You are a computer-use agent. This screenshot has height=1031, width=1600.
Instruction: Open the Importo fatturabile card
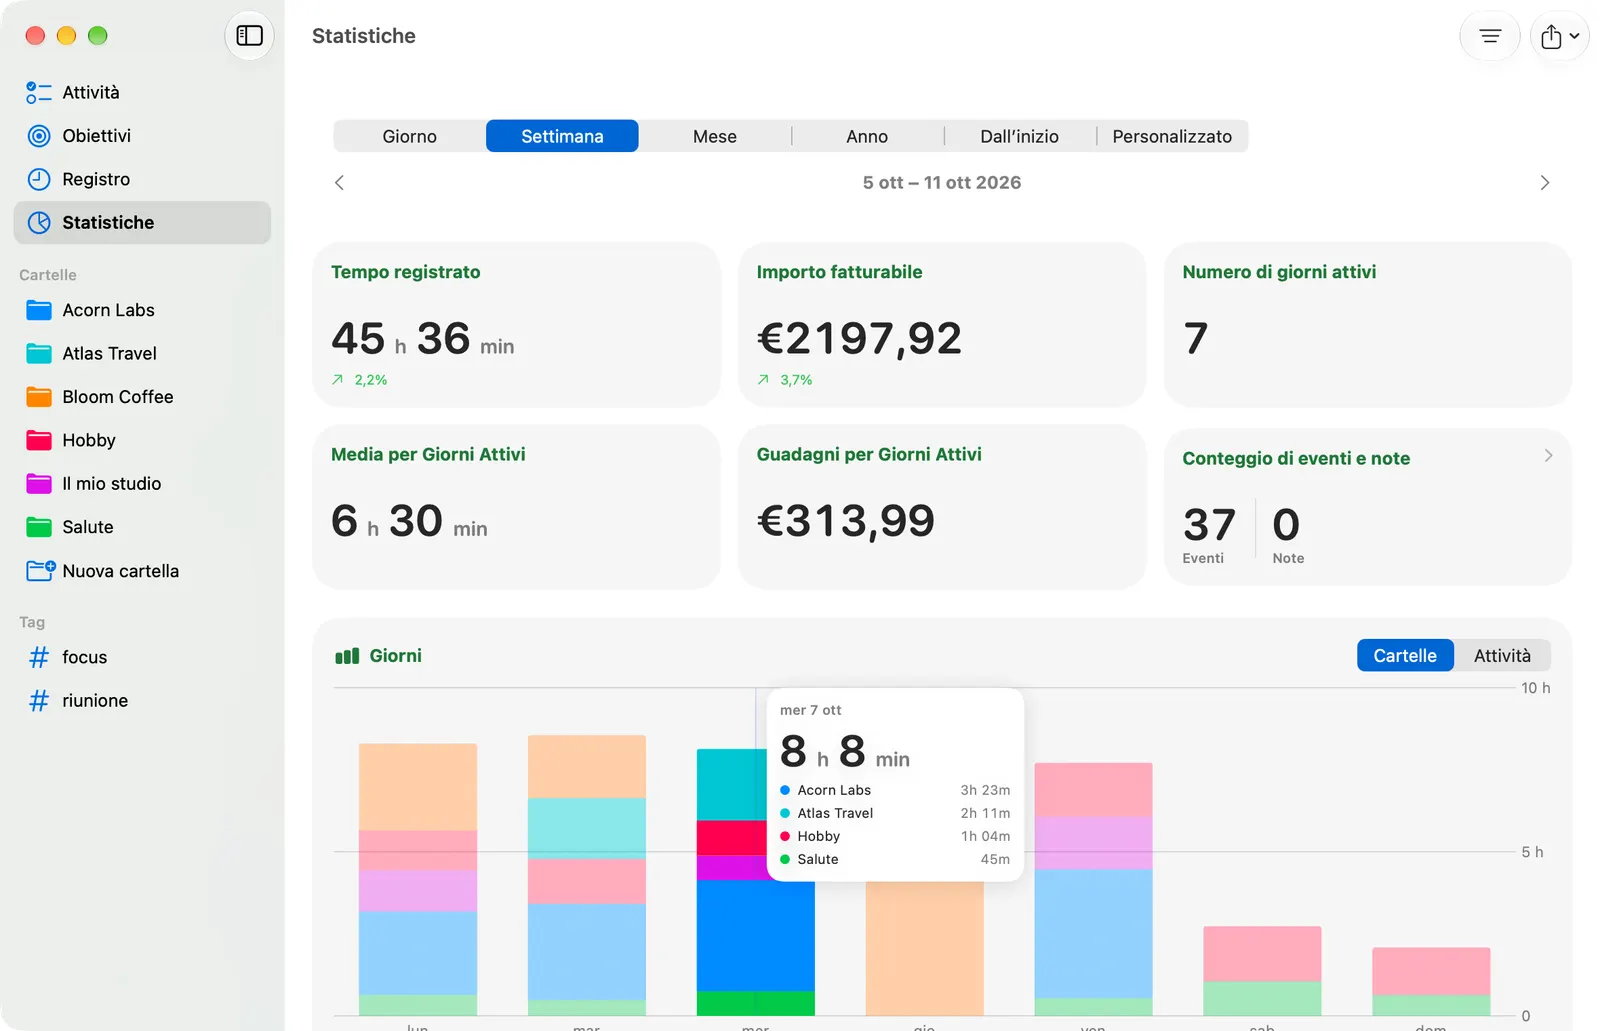942,324
